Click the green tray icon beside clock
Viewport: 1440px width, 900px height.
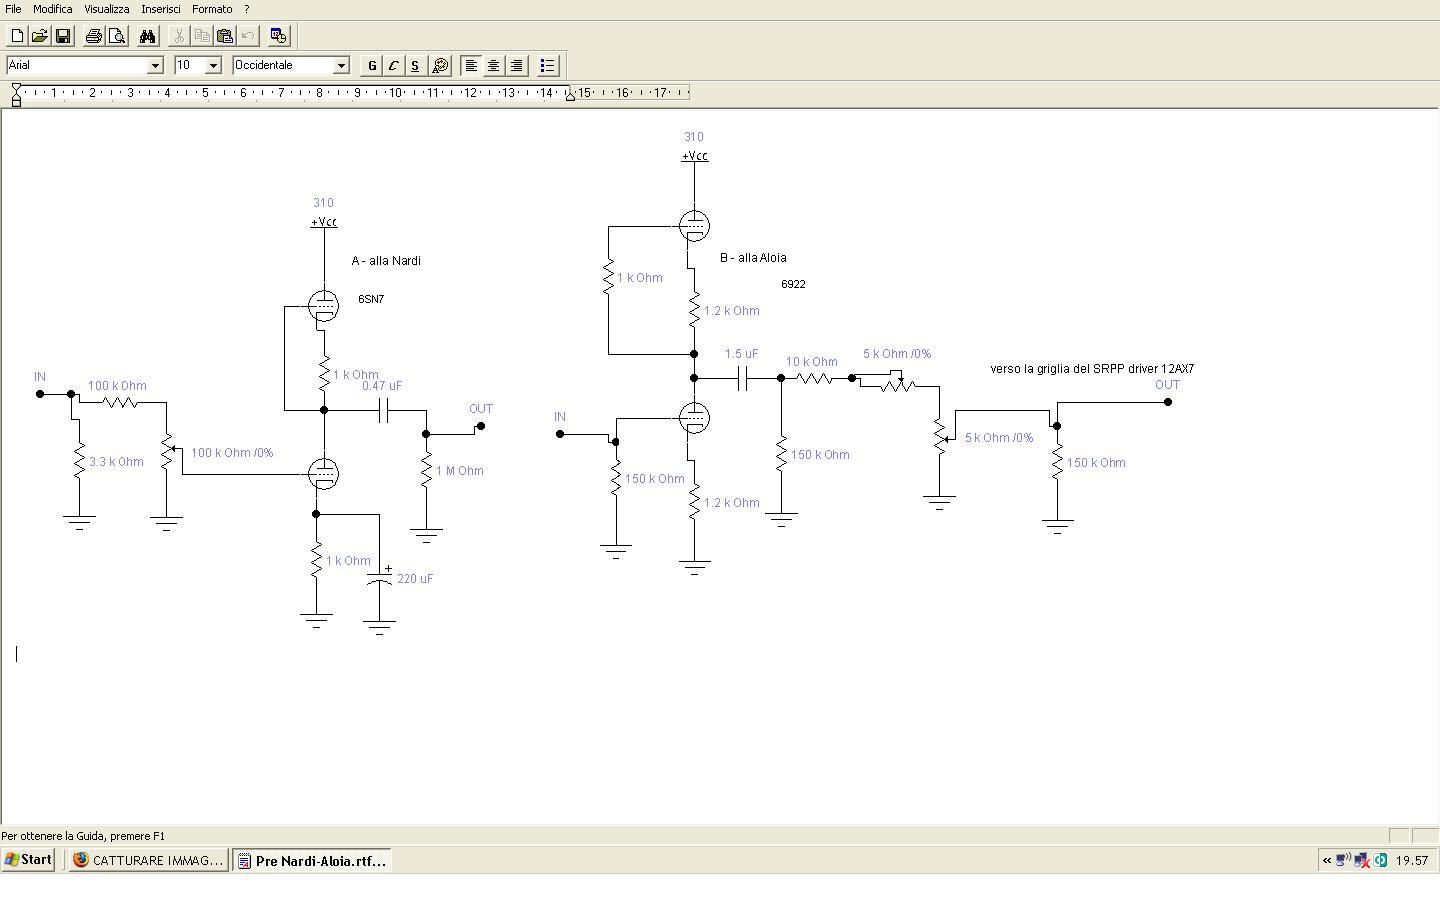coord(1380,860)
